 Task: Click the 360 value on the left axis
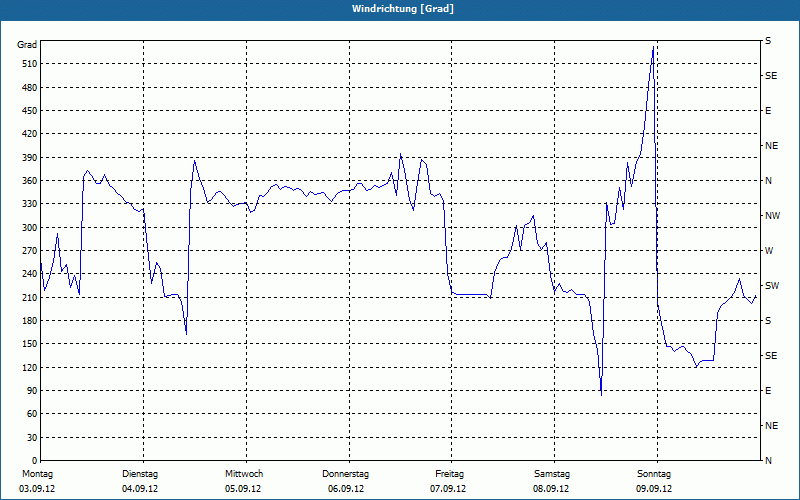pos(29,181)
